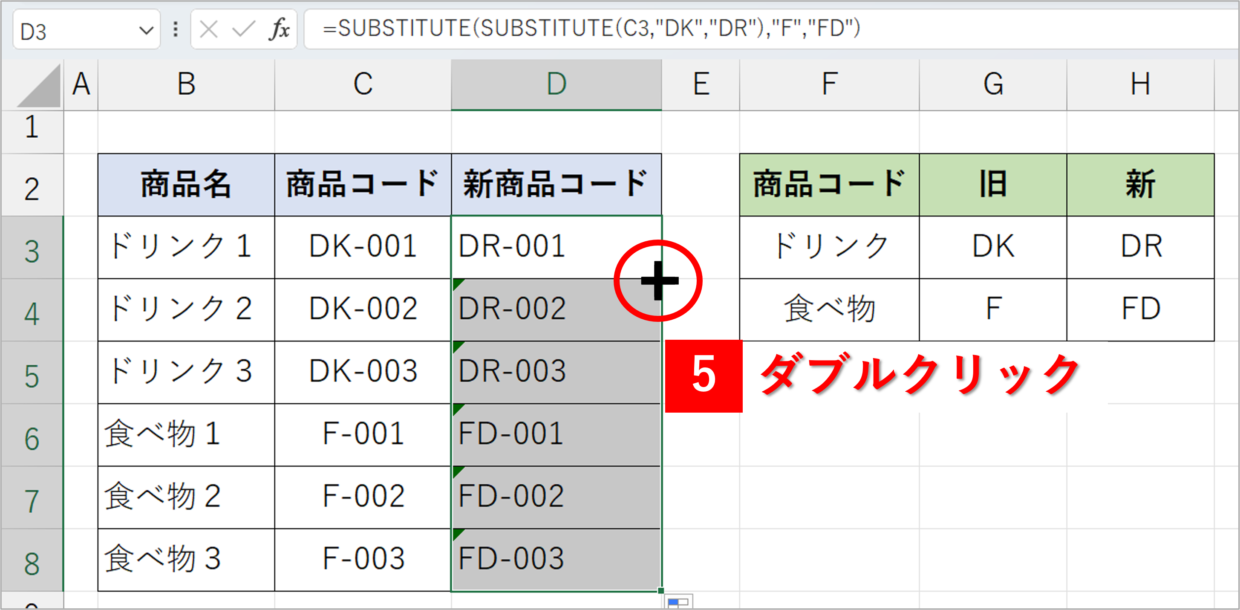Click cell F-003
The height and width of the screenshot is (610, 1240).
click(x=363, y=560)
